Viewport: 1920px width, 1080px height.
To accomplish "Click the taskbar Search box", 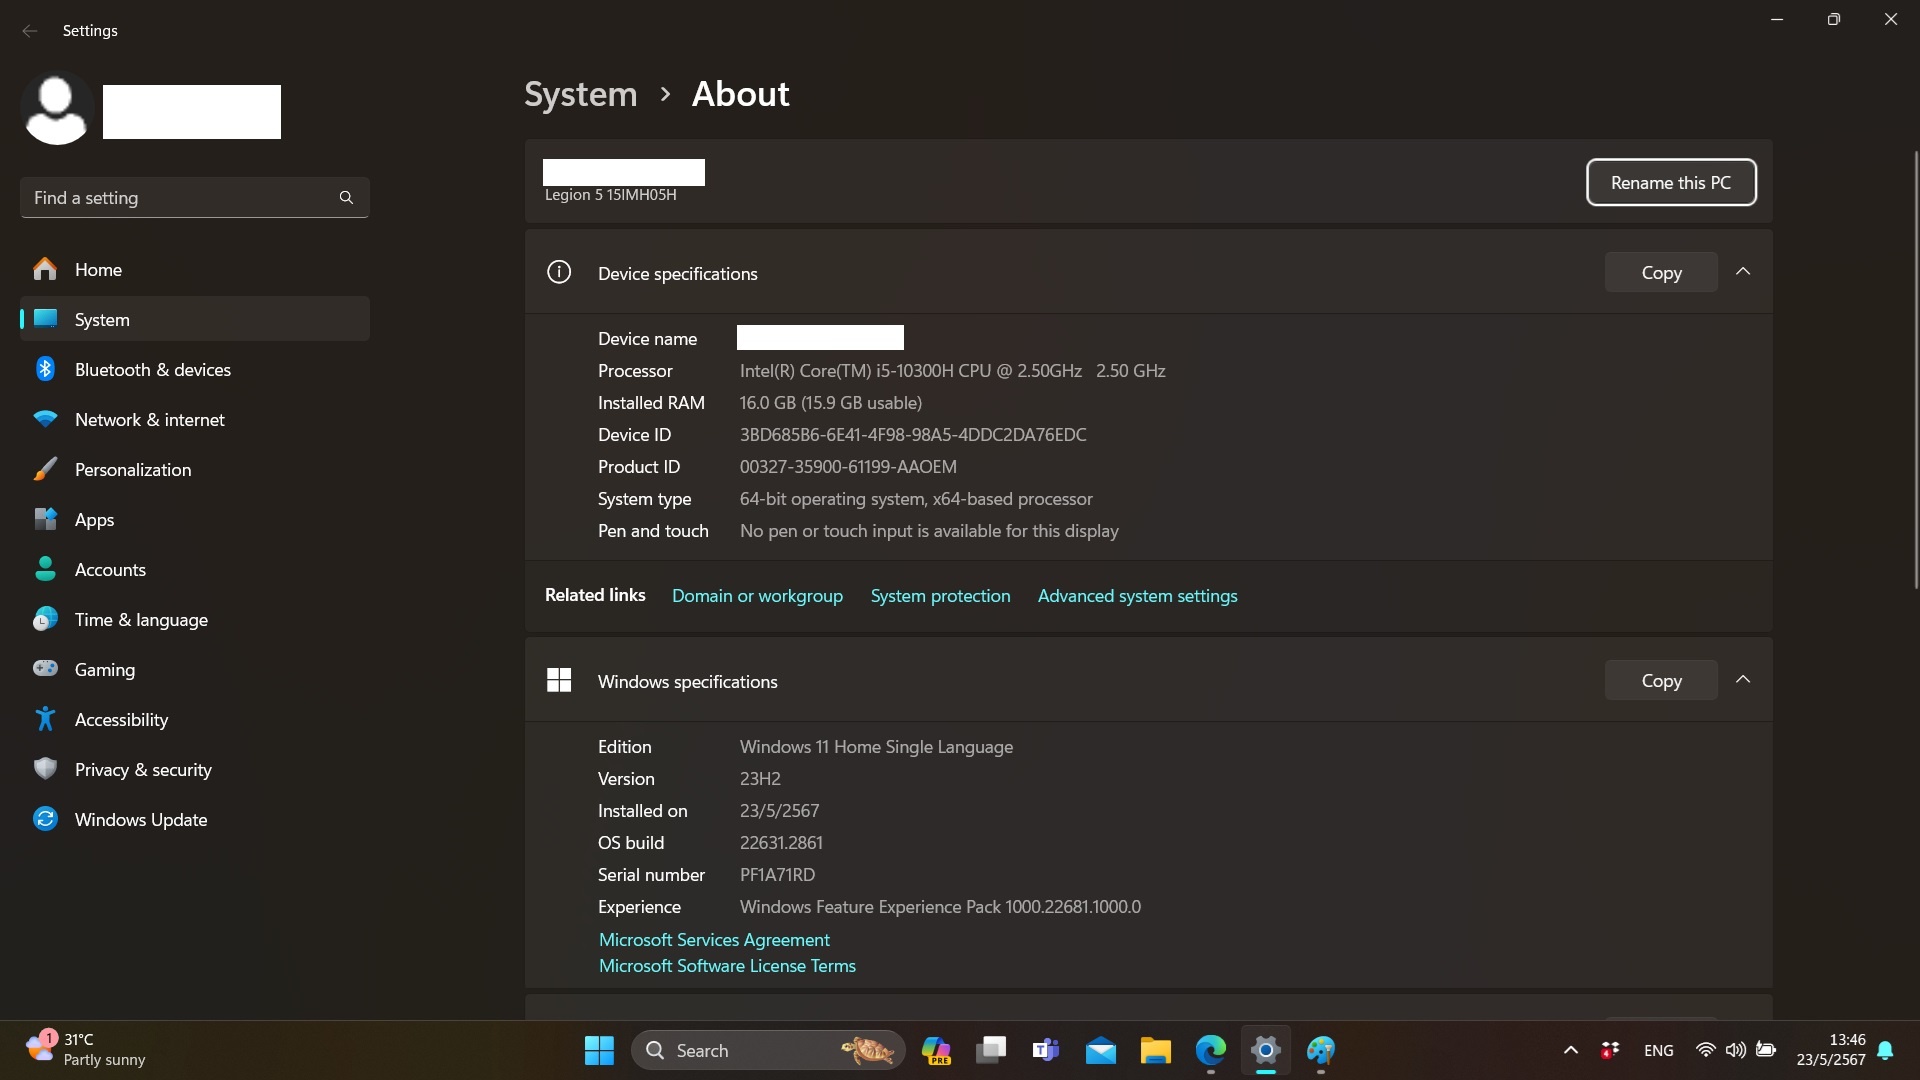I will point(768,1050).
